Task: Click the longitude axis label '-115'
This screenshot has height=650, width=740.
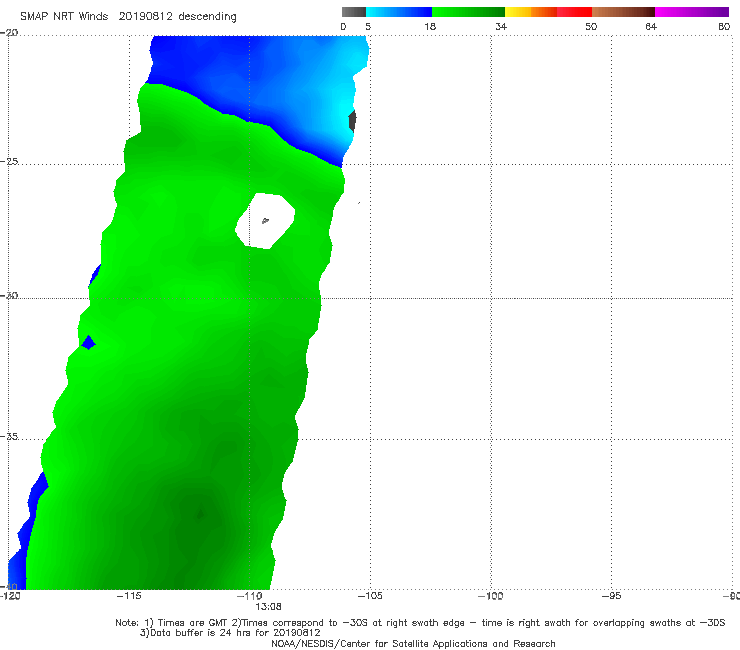Action: click(x=129, y=595)
